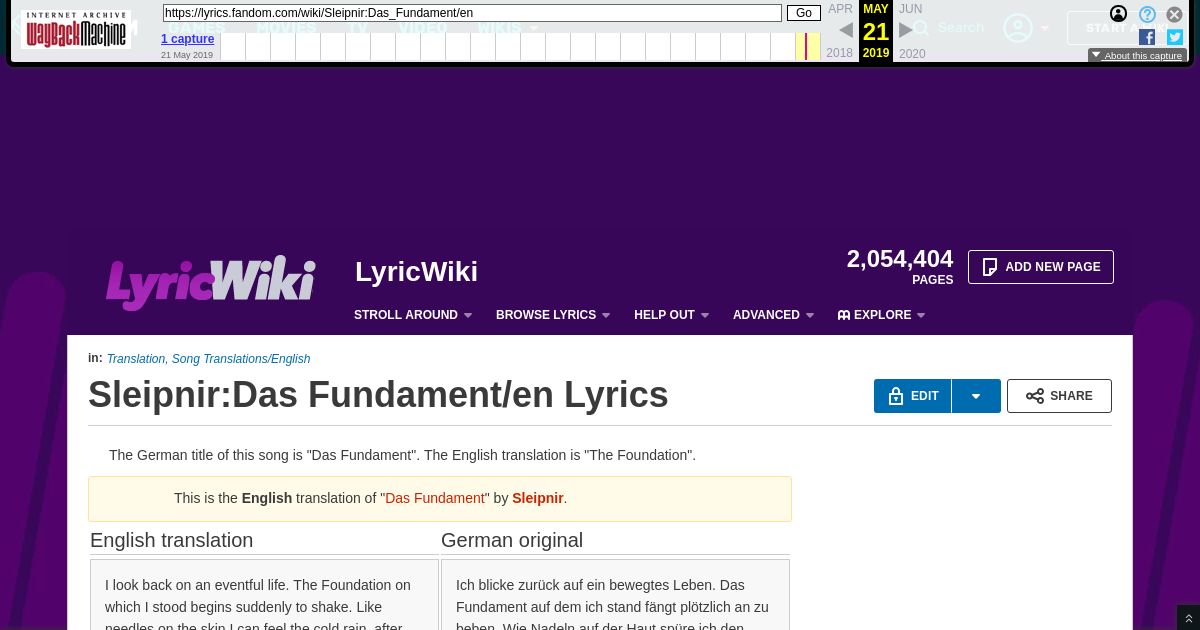Select the 2018 year label
The width and height of the screenshot is (1200, 630).
coord(840,53)
